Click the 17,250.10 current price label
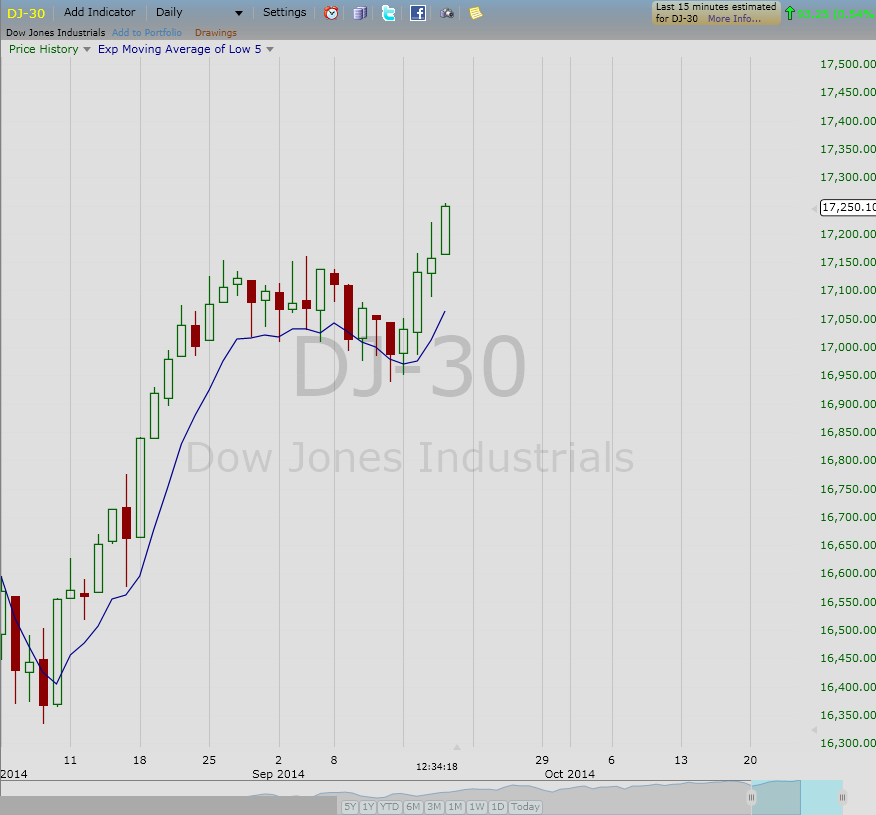The width and height of the screenshot is (876, 815). tap(848, 207)
